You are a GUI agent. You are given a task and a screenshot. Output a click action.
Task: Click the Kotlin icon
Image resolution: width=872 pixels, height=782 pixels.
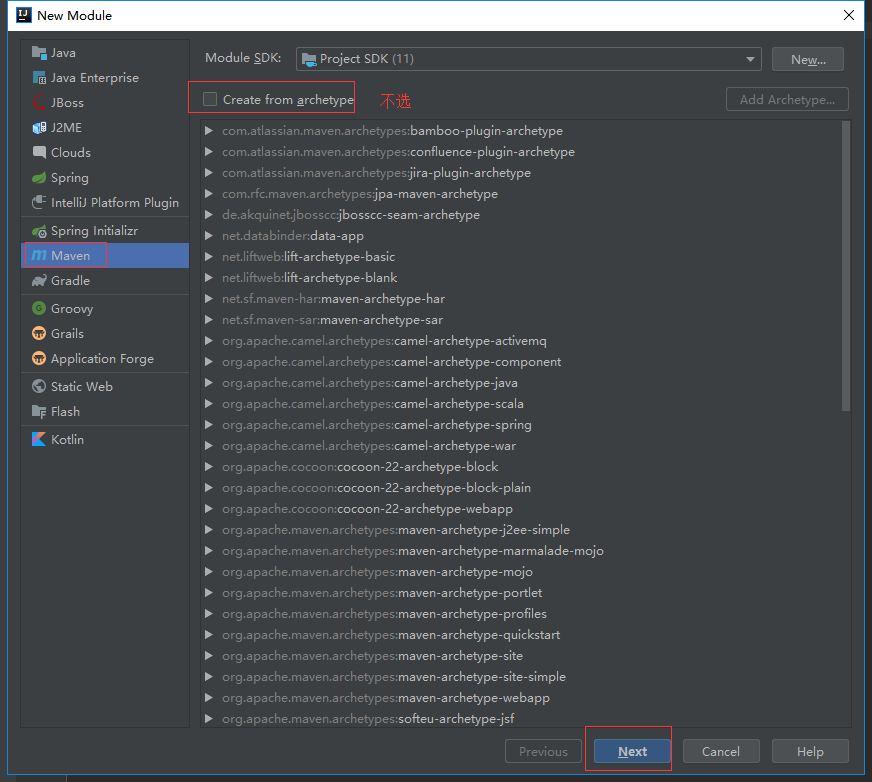pos(39,439)
